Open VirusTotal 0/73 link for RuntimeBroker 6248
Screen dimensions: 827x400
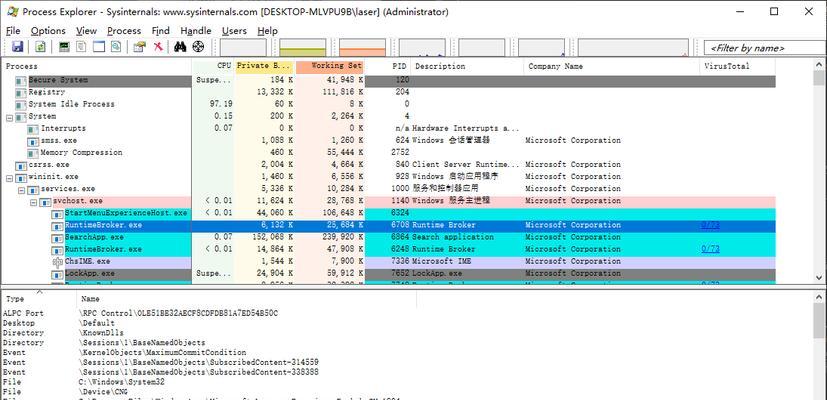point(710,249)
